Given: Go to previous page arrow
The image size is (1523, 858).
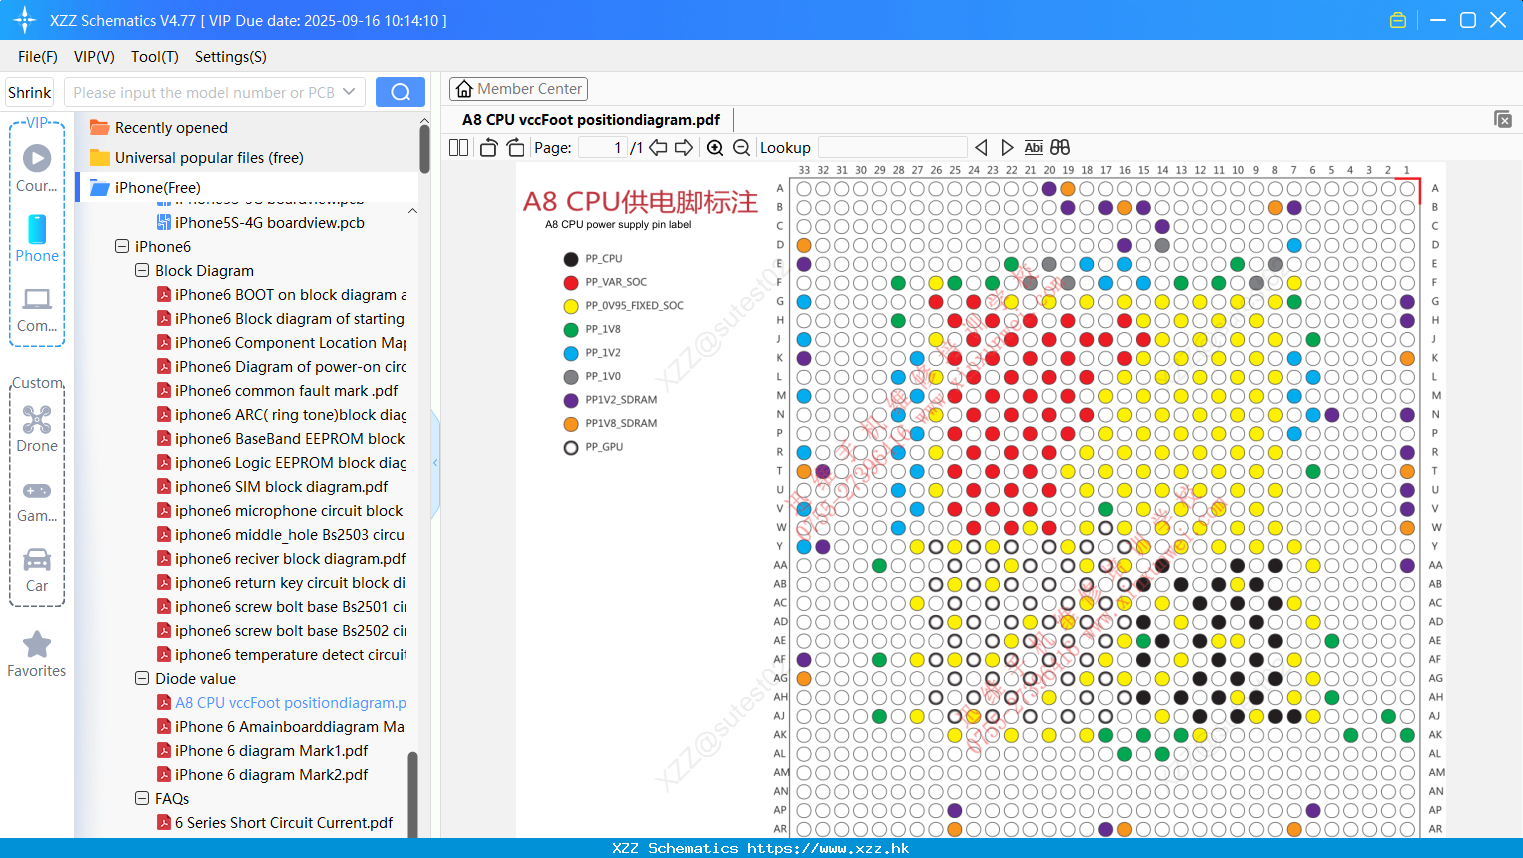Looking at the screenshot, I should coord(658,148).
